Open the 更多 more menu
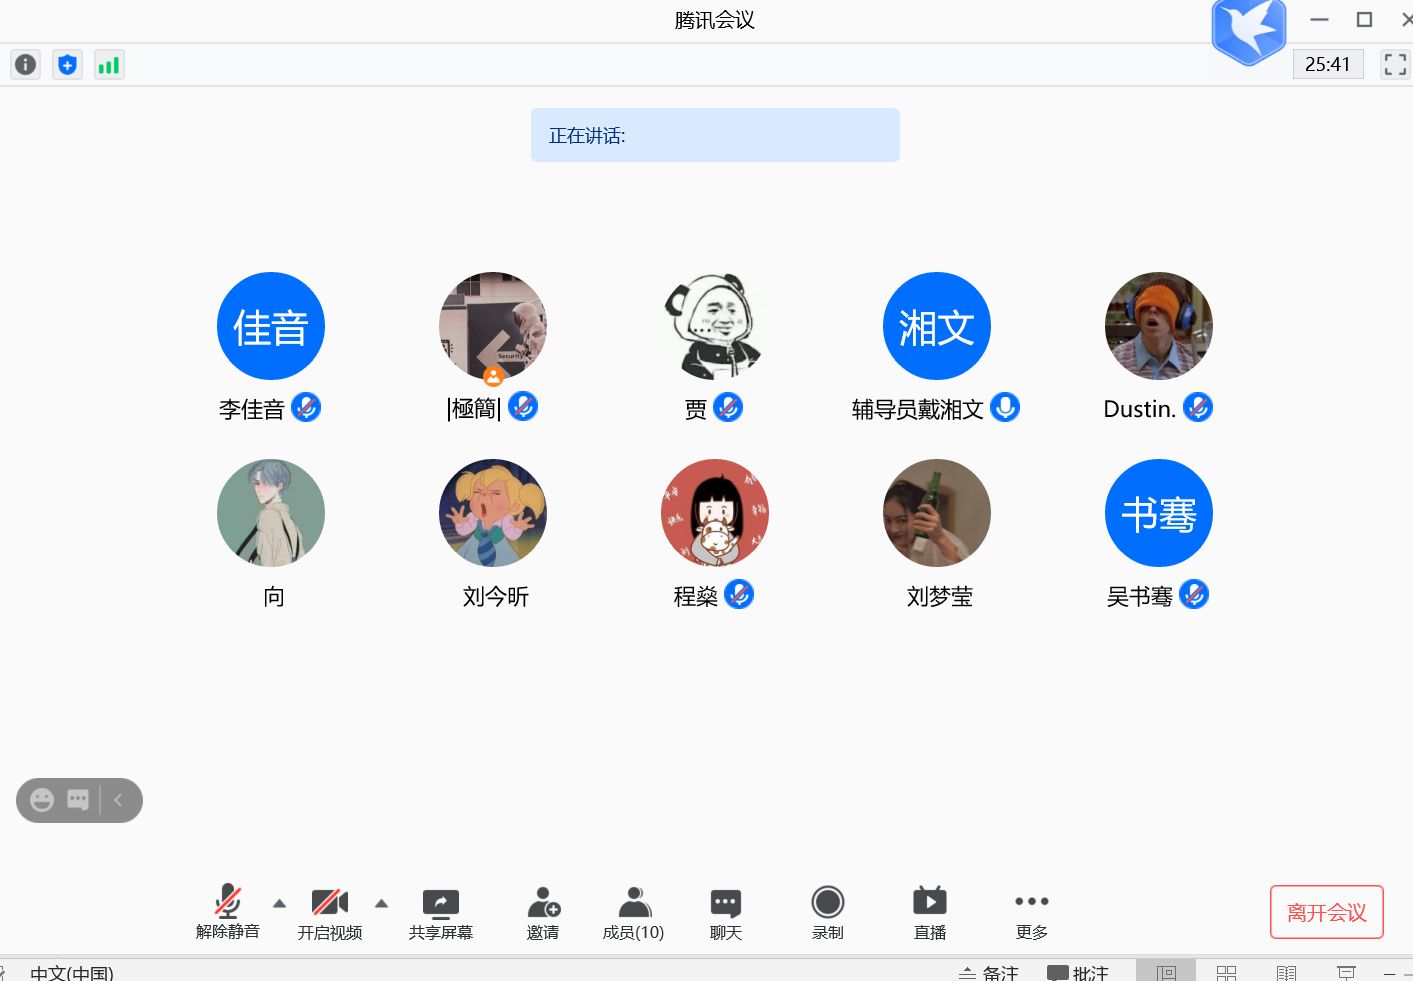This screenshot has width=1413, height=981. click(x=1031, y=913)
